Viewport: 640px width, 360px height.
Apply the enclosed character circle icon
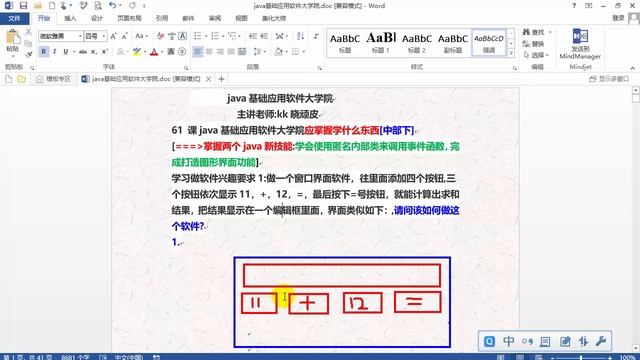(182, 51)
